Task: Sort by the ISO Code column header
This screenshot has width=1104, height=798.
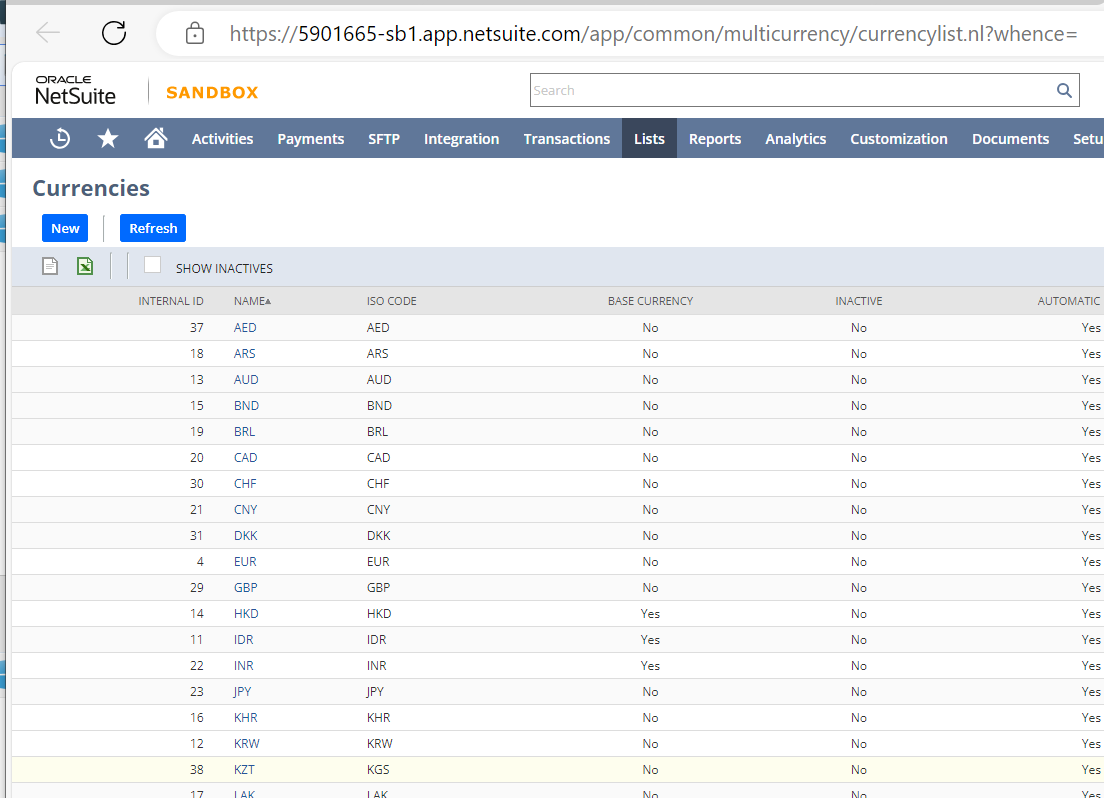Action: (391, 301)
